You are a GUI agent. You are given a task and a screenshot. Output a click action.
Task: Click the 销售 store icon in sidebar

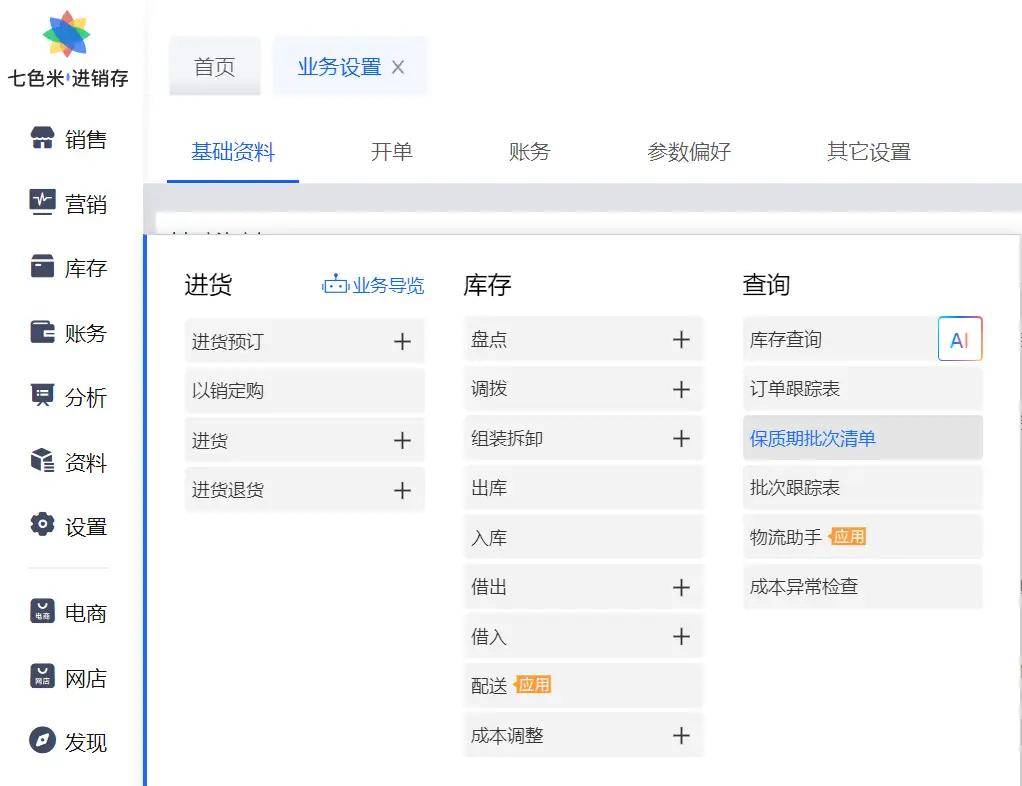click(42, 139)
